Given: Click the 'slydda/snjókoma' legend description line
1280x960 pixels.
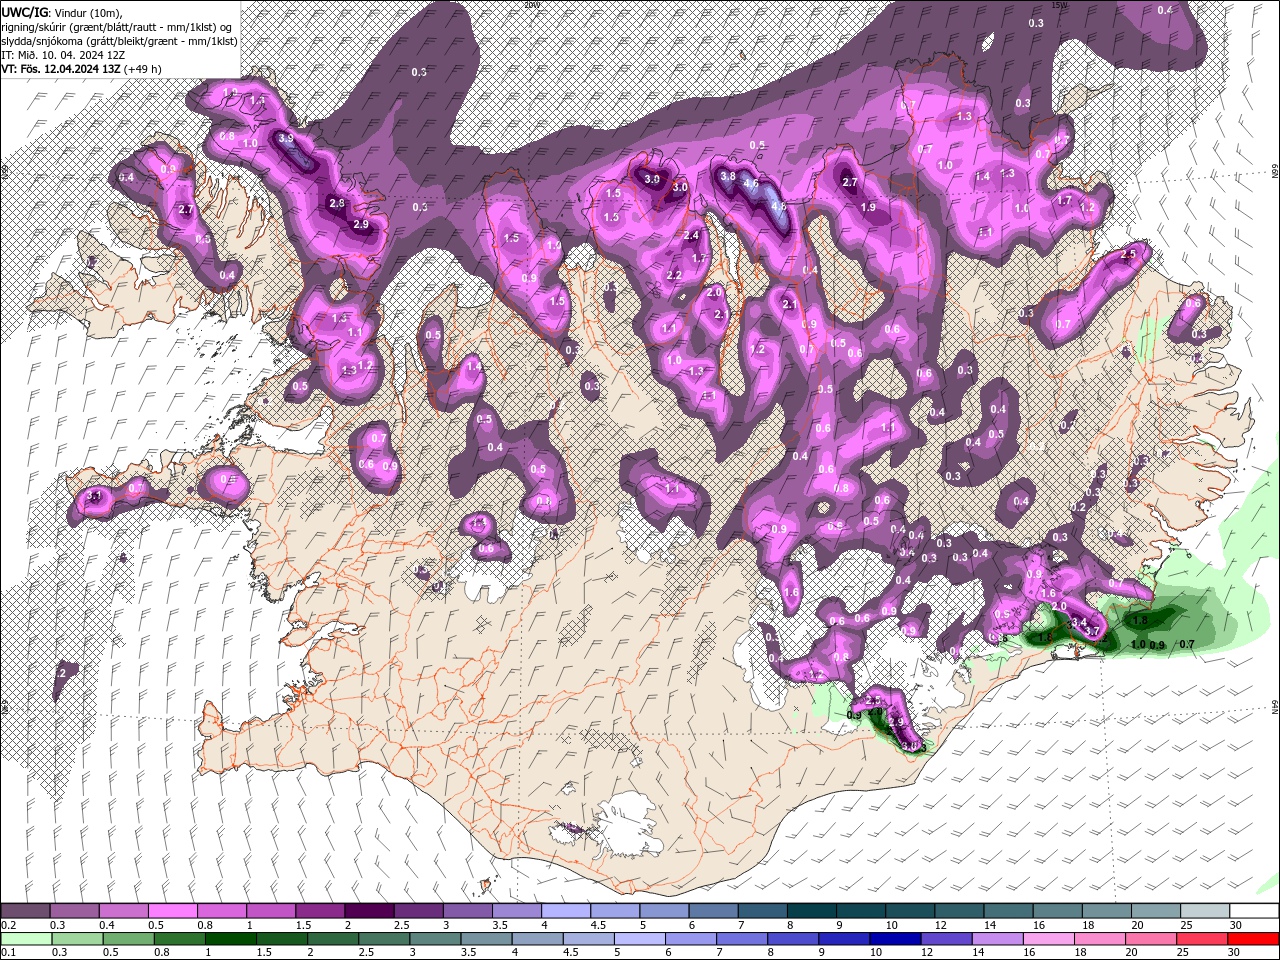Looking at the screenshot, I should tap(119, 40).
